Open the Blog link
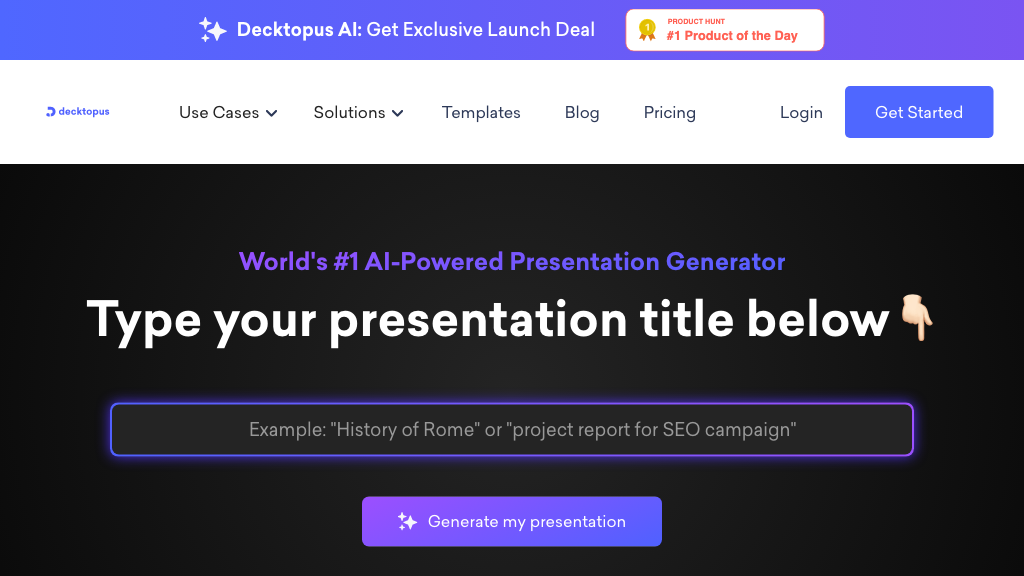The width and height of the screenshot is (1024, 576). click(582, 112)
